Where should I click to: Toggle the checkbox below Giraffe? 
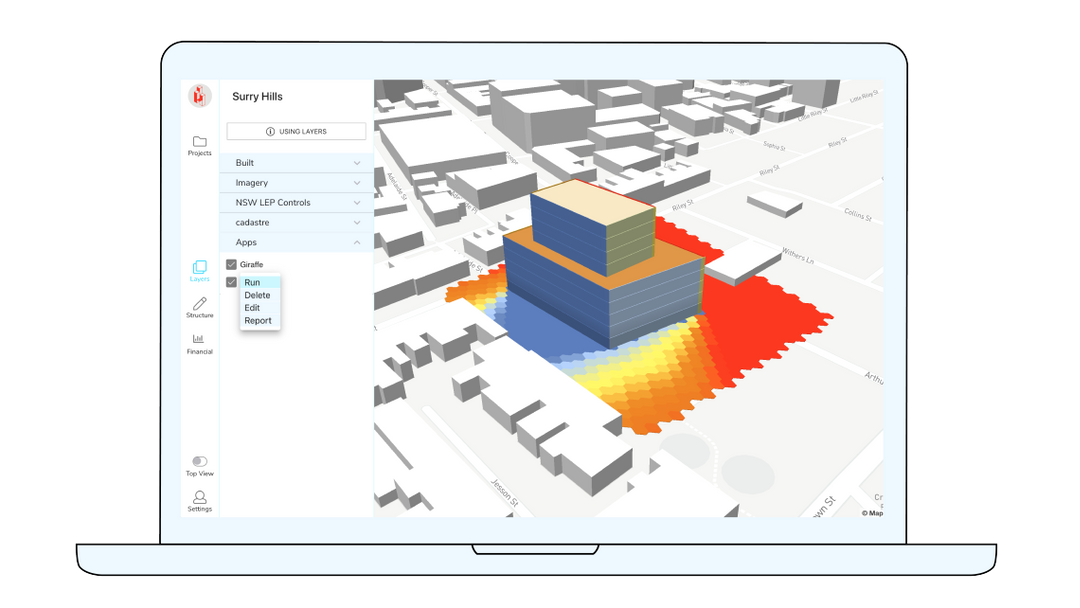coord(231,282)
